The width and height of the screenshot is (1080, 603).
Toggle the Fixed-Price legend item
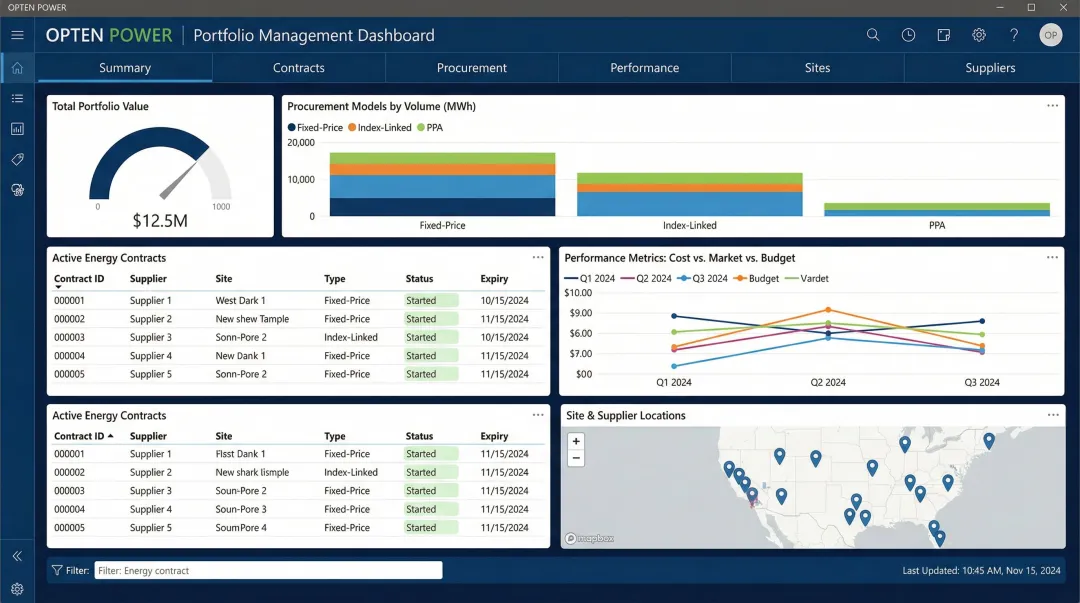coord(314,127)
